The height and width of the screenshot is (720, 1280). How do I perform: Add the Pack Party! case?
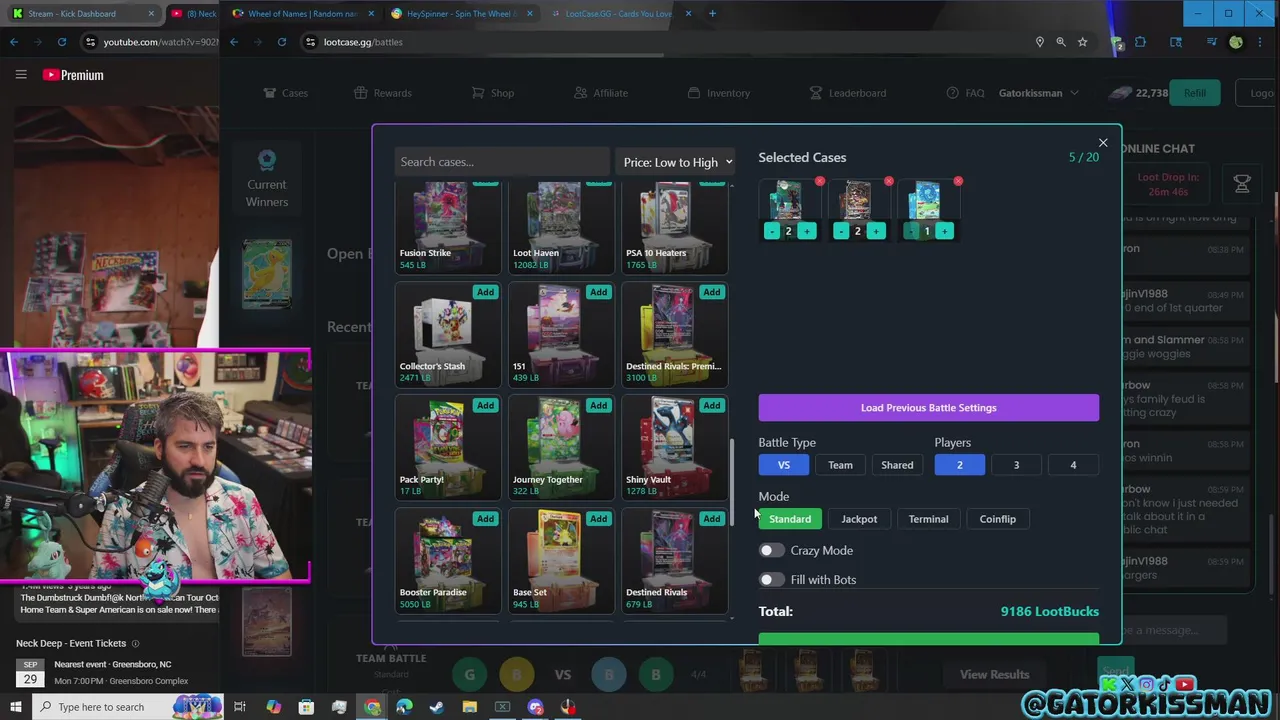(x=485, y=405)
